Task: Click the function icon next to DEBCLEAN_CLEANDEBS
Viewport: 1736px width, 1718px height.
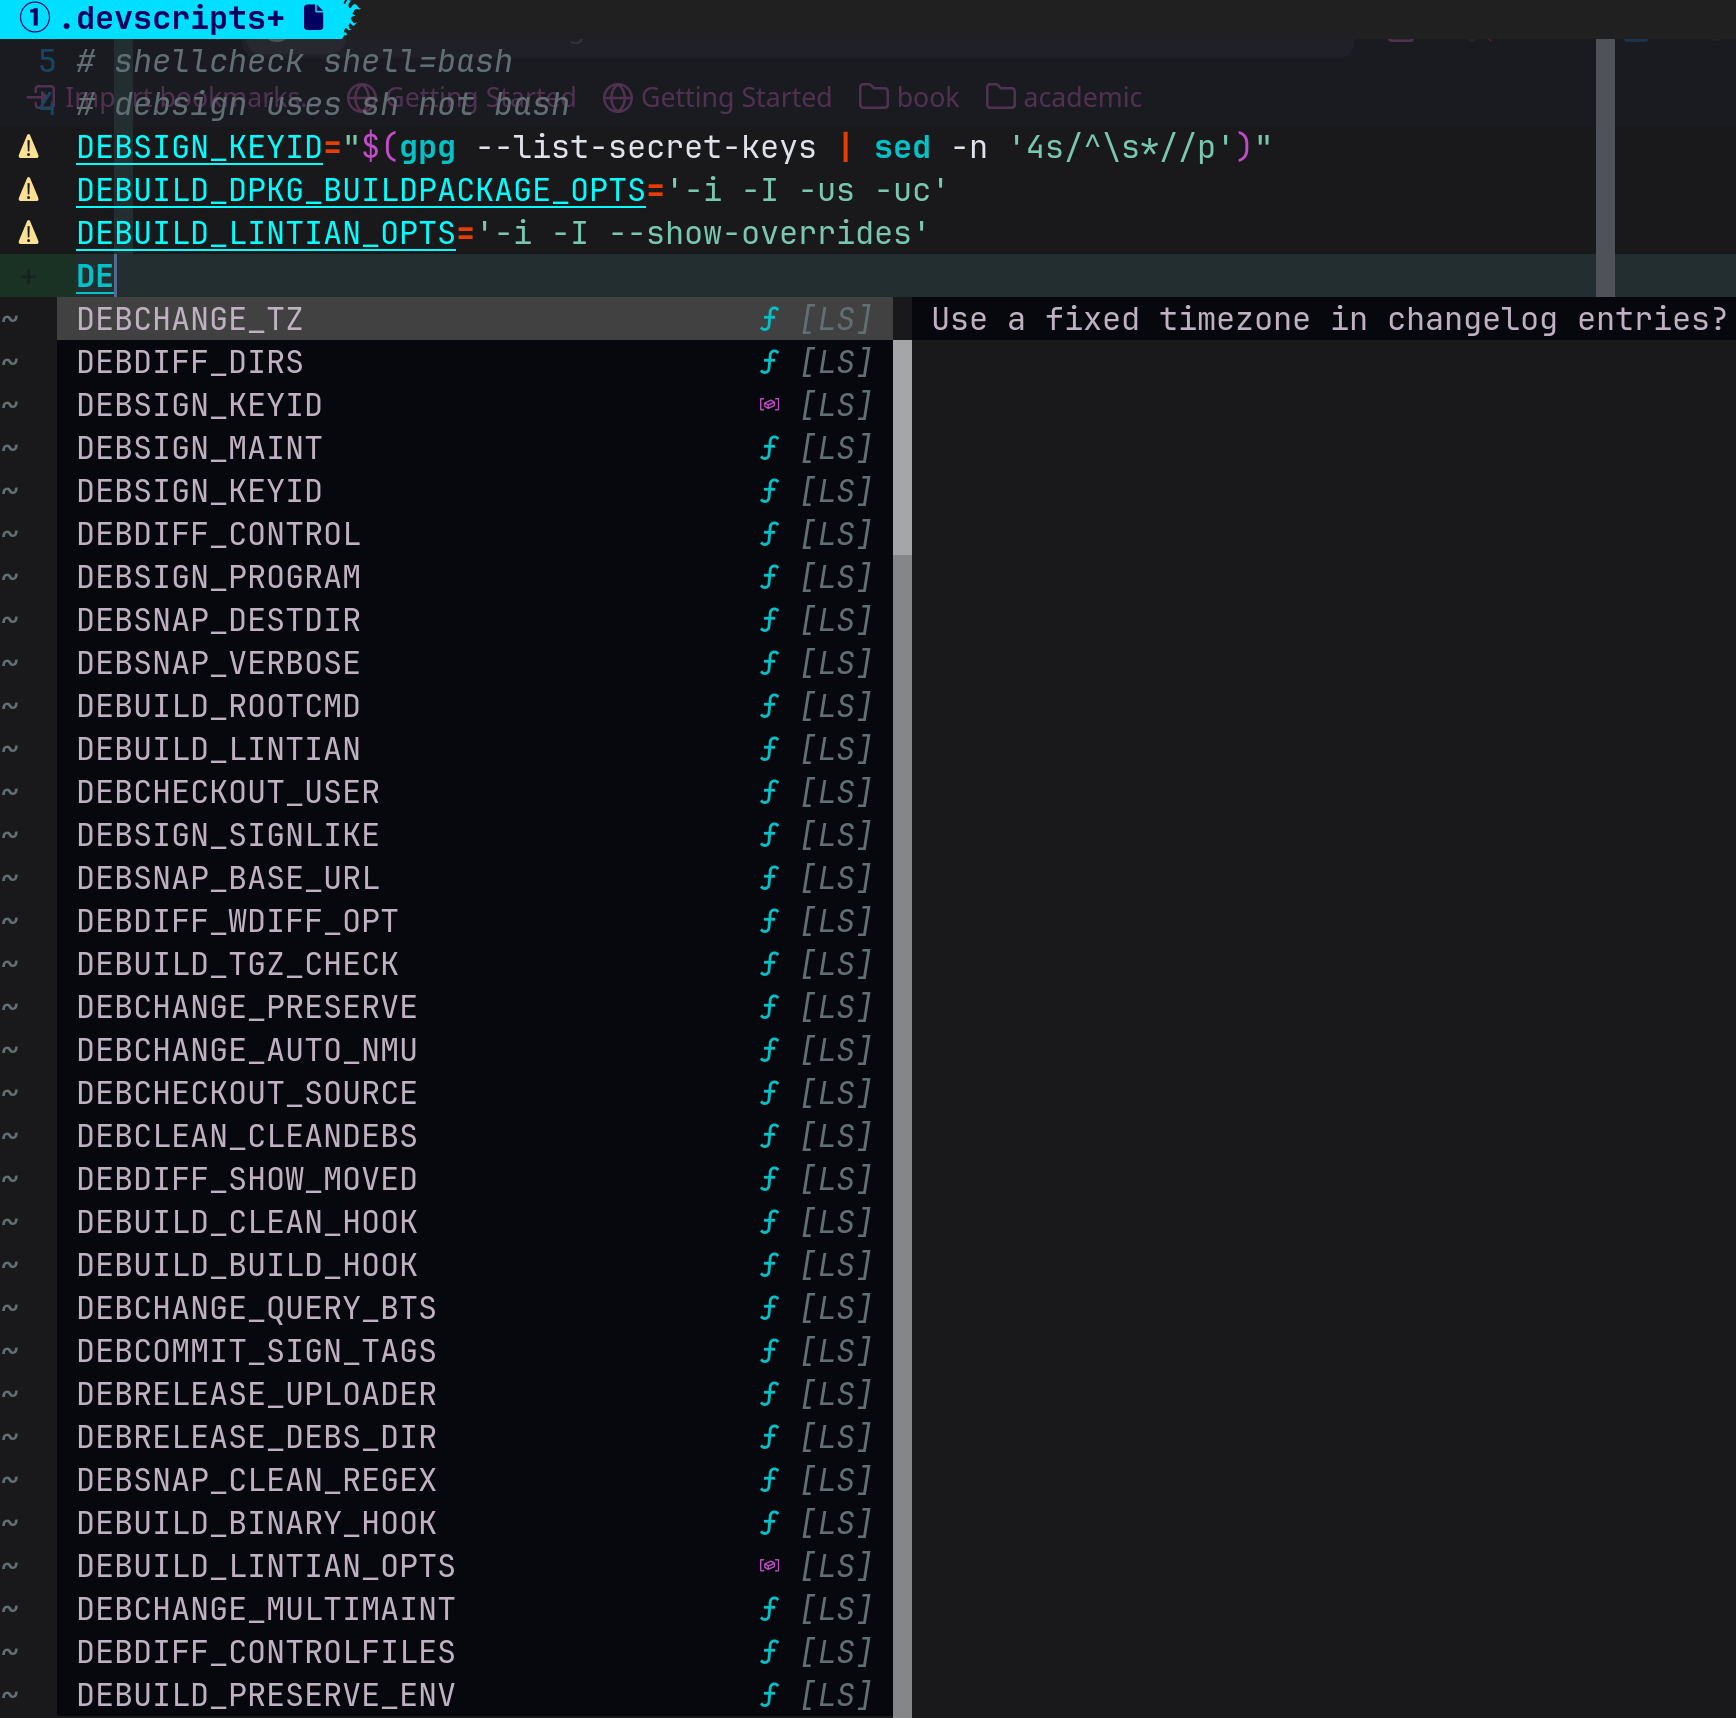Action: pos(769,1136)
